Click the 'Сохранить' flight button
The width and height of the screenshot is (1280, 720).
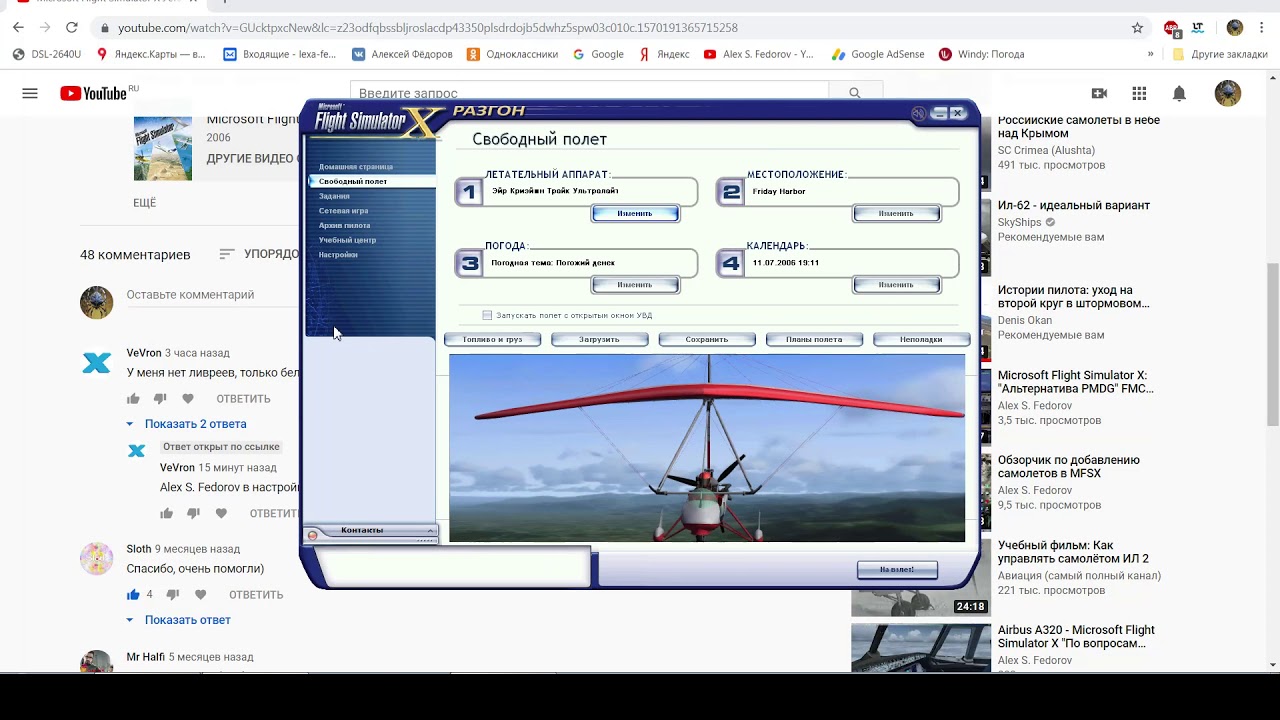click(707, 340)
